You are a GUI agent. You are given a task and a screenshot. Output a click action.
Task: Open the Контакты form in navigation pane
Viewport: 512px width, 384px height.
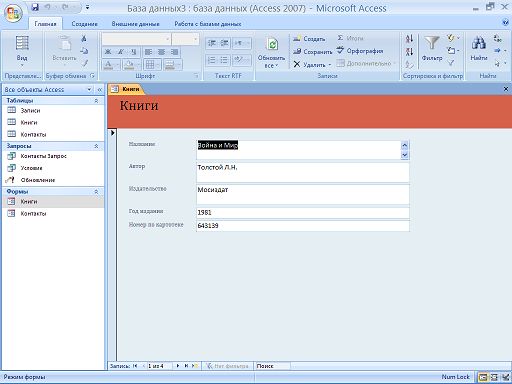33,214
